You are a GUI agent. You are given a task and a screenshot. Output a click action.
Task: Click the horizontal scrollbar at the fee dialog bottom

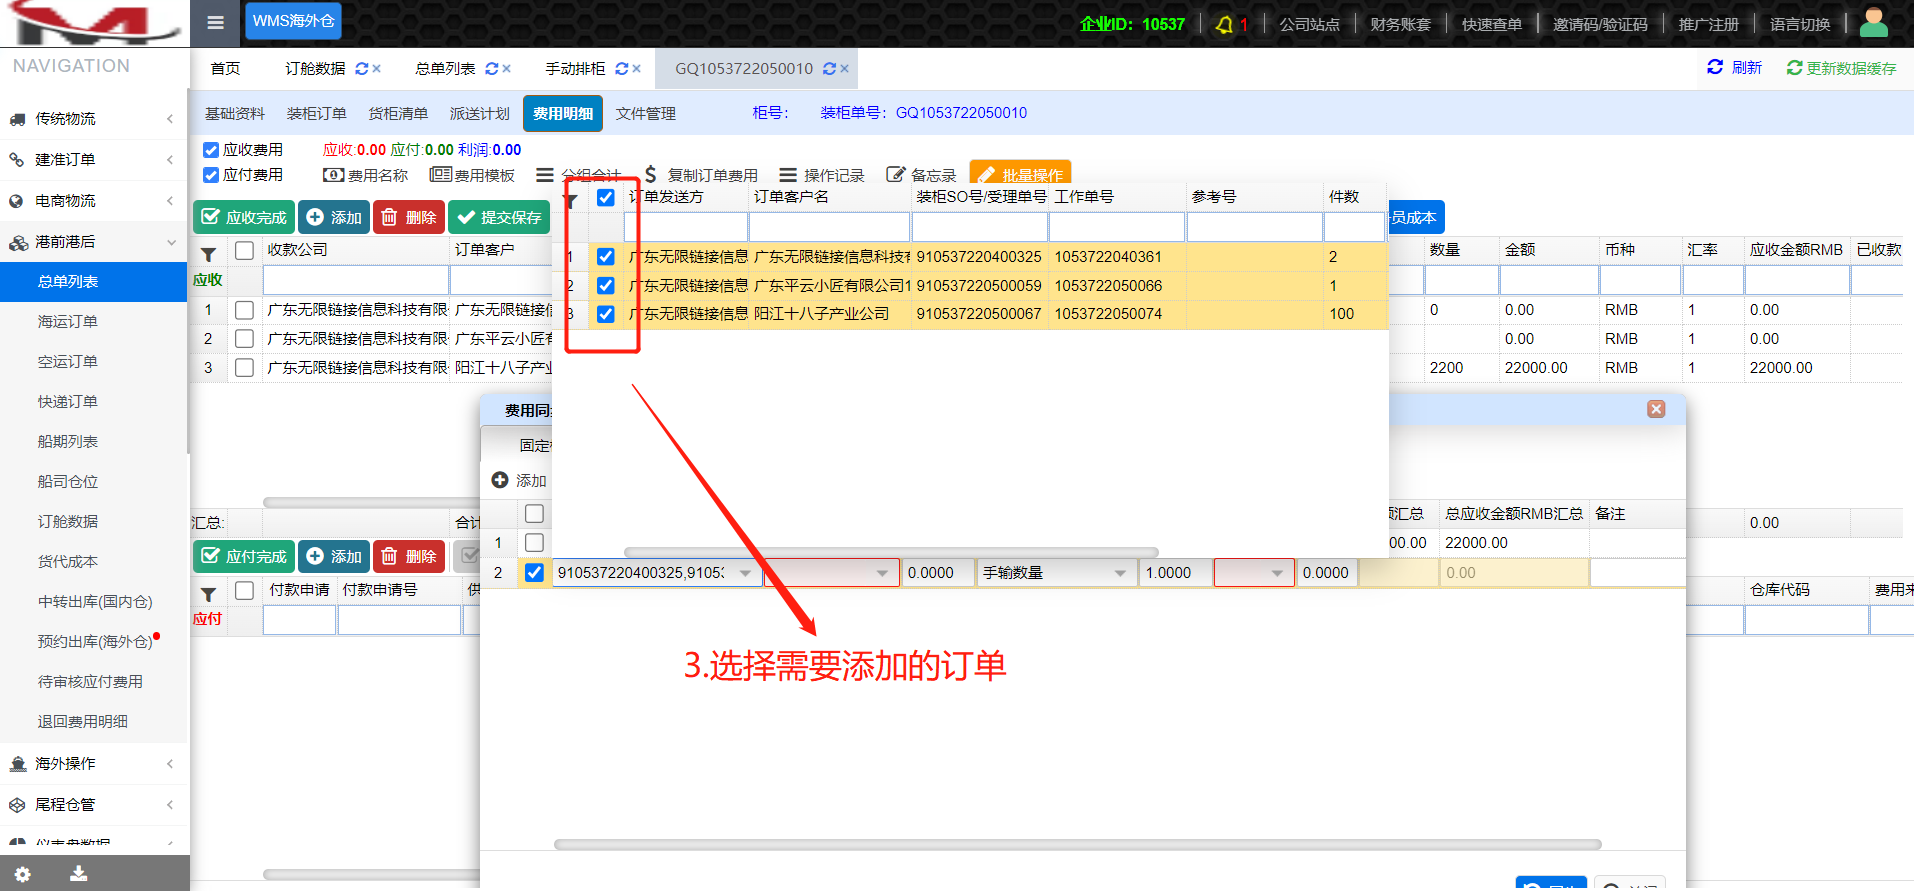pos(1077,845)
